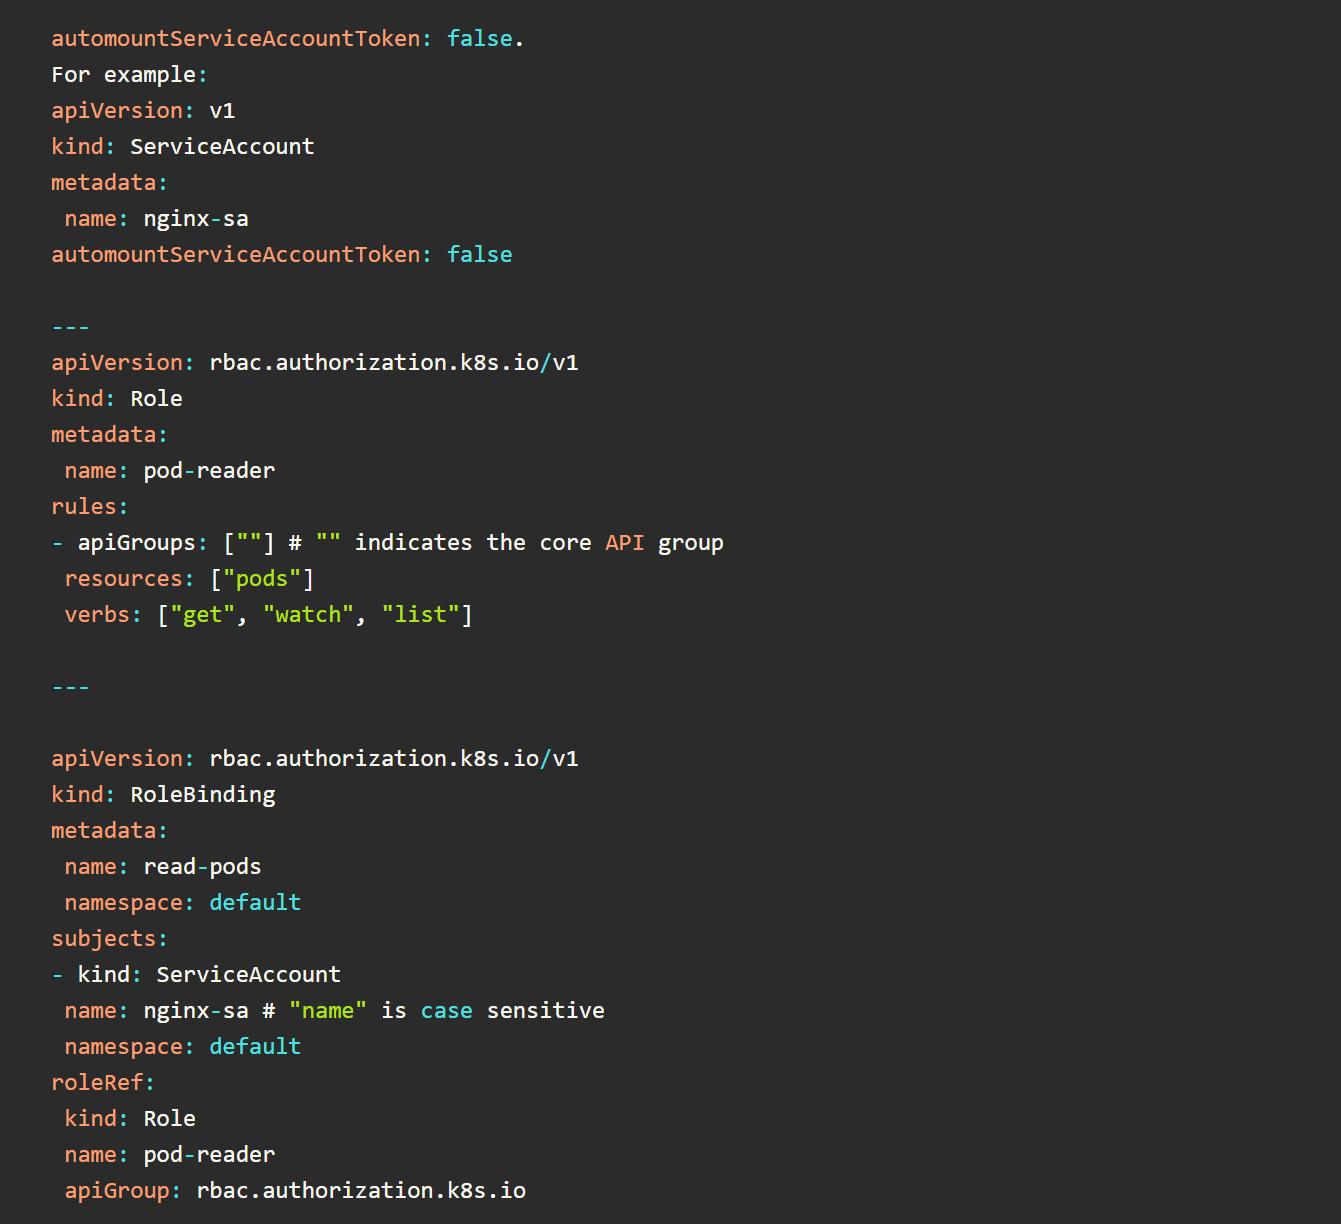Click the "watch" verb string
Screen dimensions: 1341x1224
tap(309, 615)
